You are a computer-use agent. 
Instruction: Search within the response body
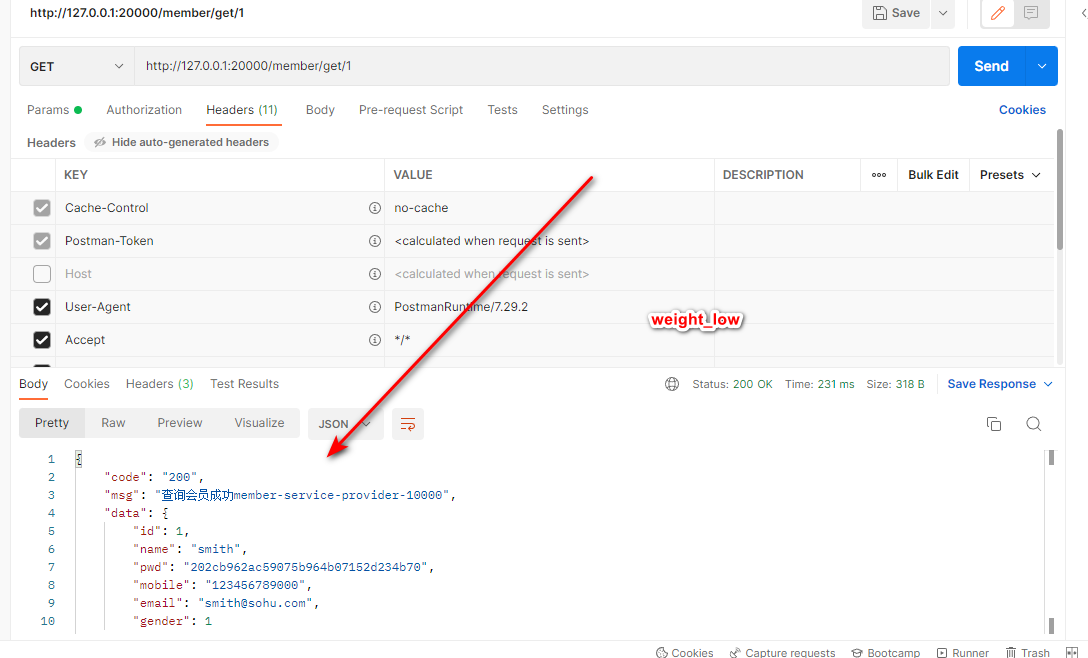[x=1033, y=424]
